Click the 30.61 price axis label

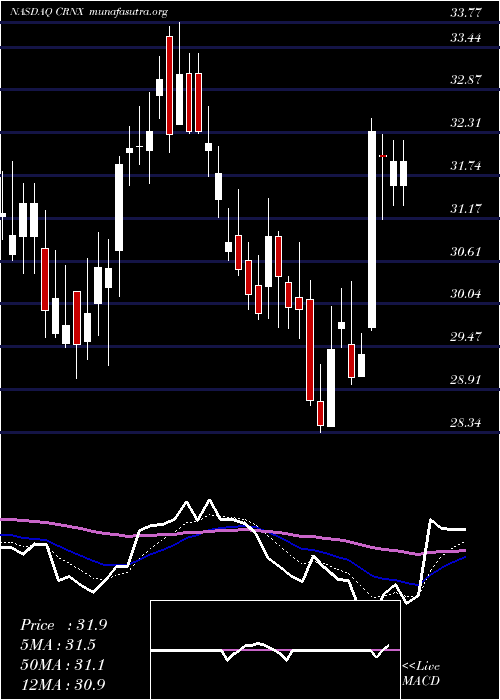[x=466, y=252]
